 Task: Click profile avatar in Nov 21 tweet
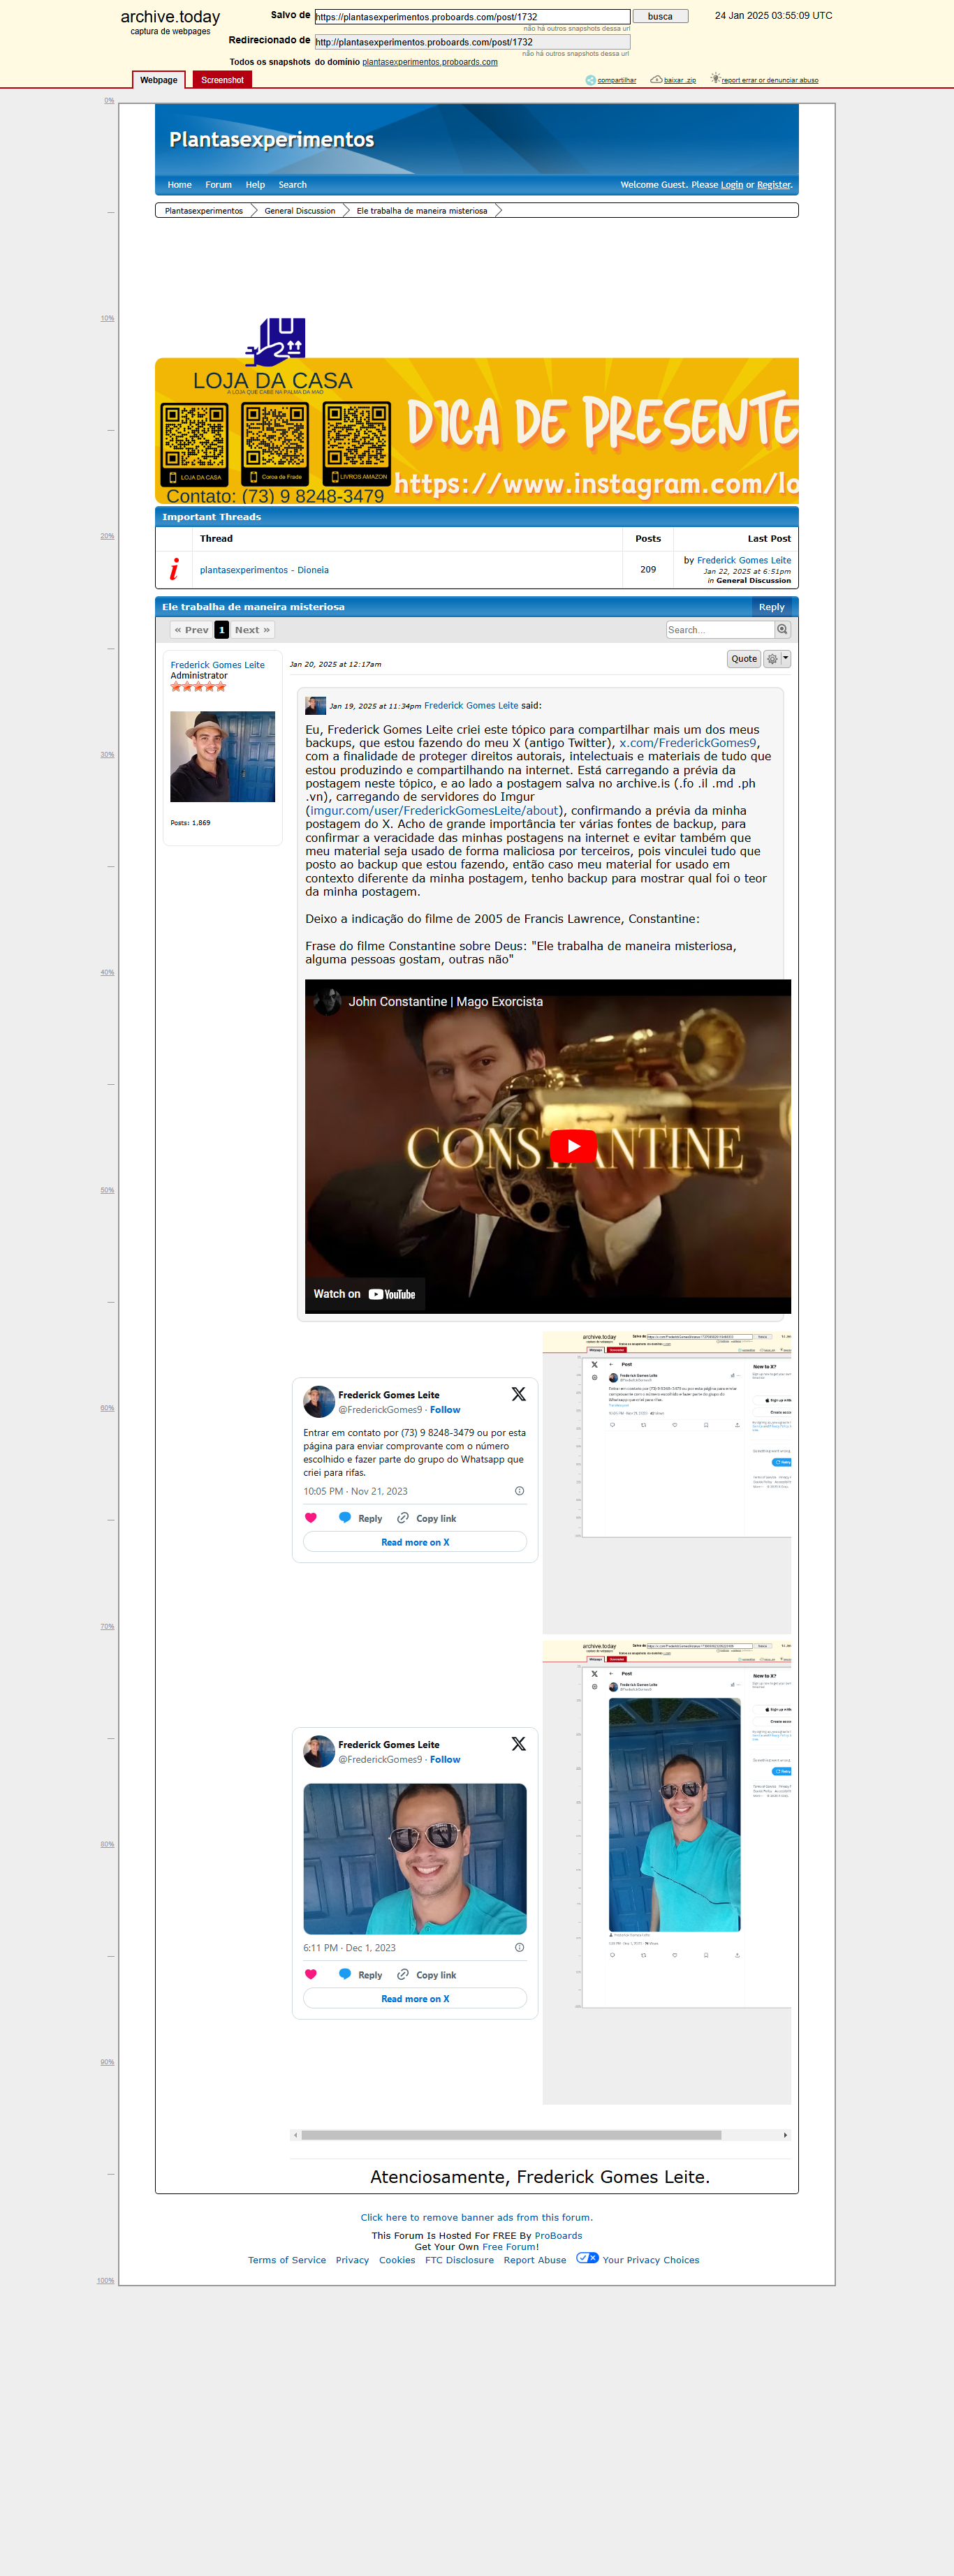(319, 1402)
